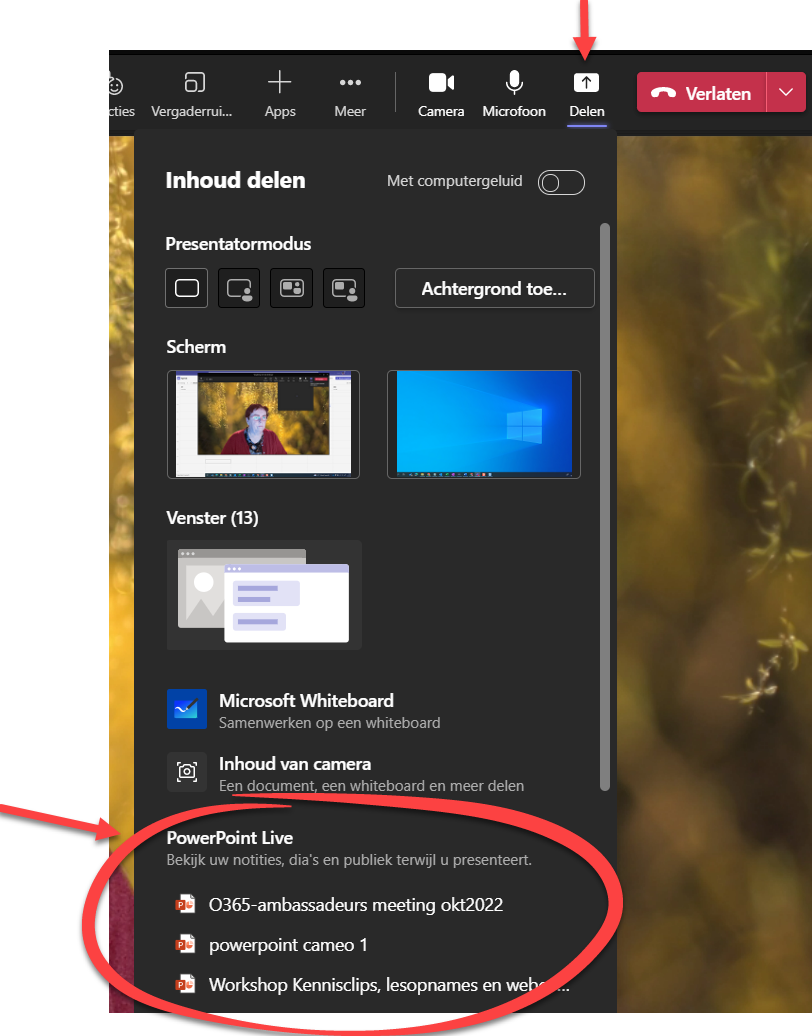Image resolution: width=812 pixels, height=1036 pixels.
Task: Open the Vergaderruimten toolbar button
Action: pyautogui.click(x=192, y=94)
